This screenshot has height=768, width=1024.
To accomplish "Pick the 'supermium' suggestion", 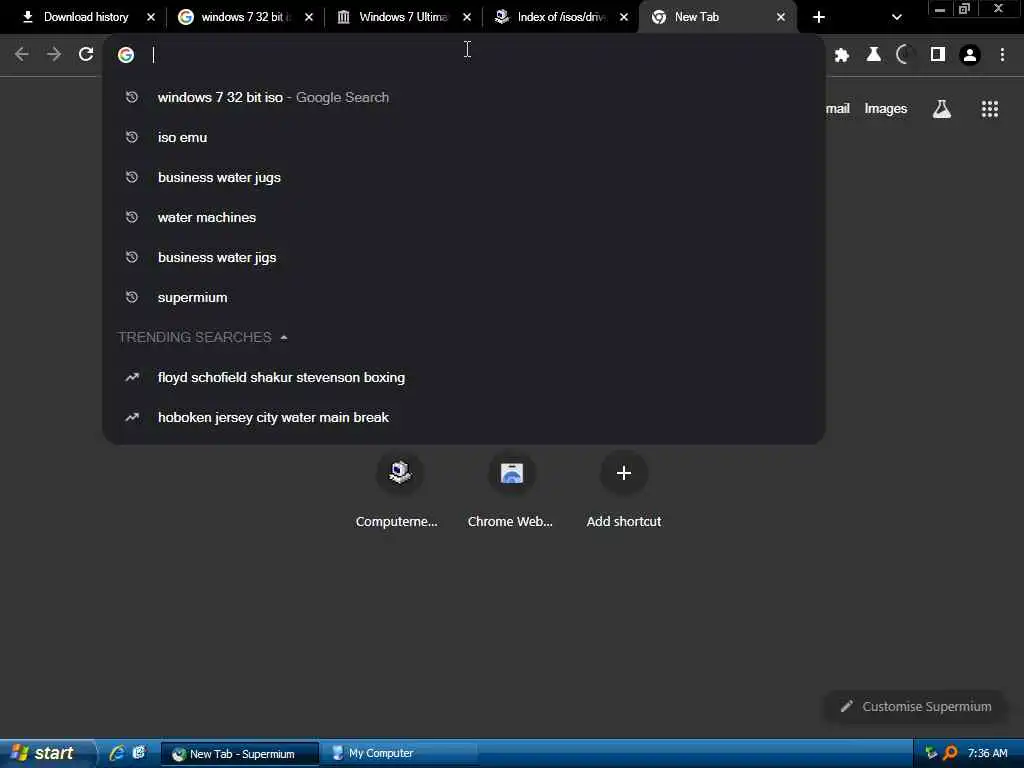I will point(464,297).
